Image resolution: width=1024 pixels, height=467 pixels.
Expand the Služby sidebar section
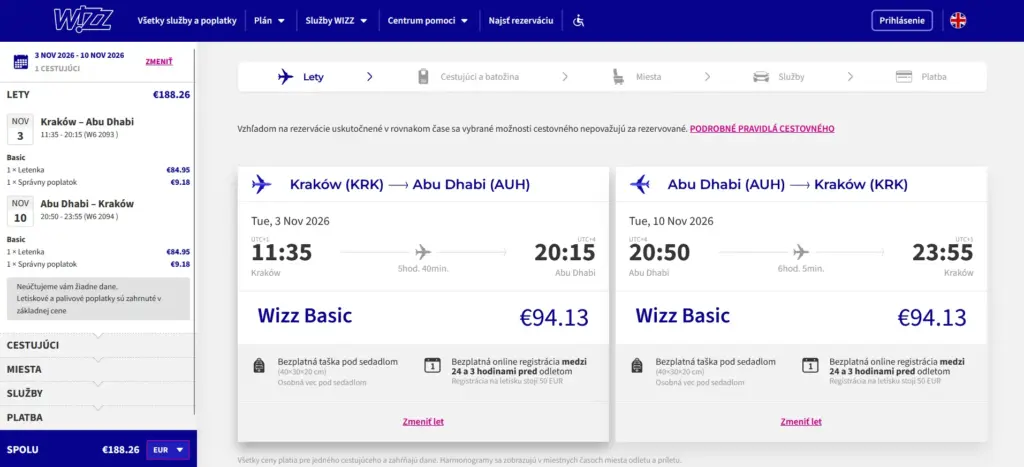(x=97, y=394)
